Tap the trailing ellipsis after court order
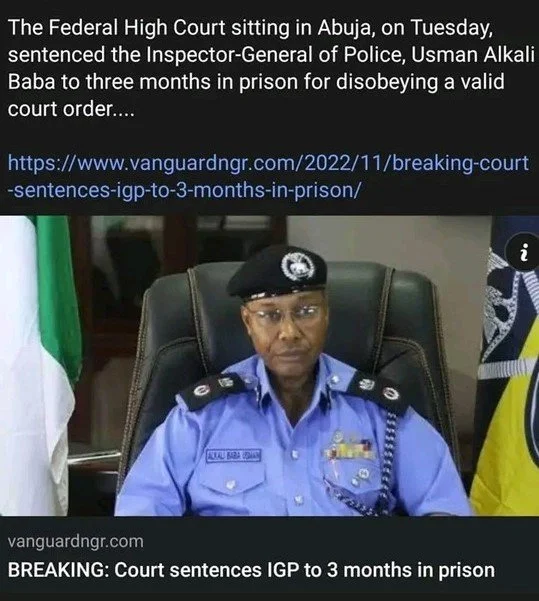Screen dimensions: 539x601 coord(123,110)
